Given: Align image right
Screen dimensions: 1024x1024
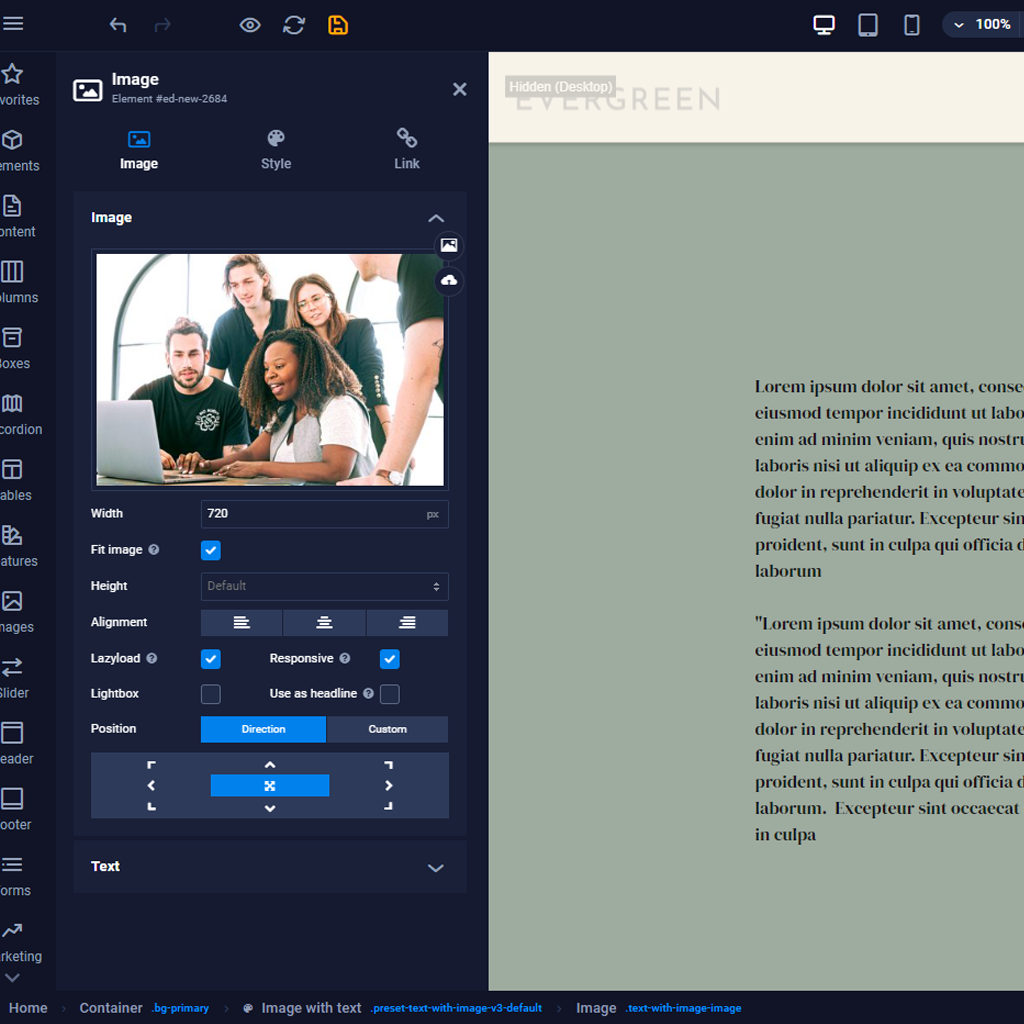Looking at the screenshot, I should pyautogui.click(x=407, y=623).
